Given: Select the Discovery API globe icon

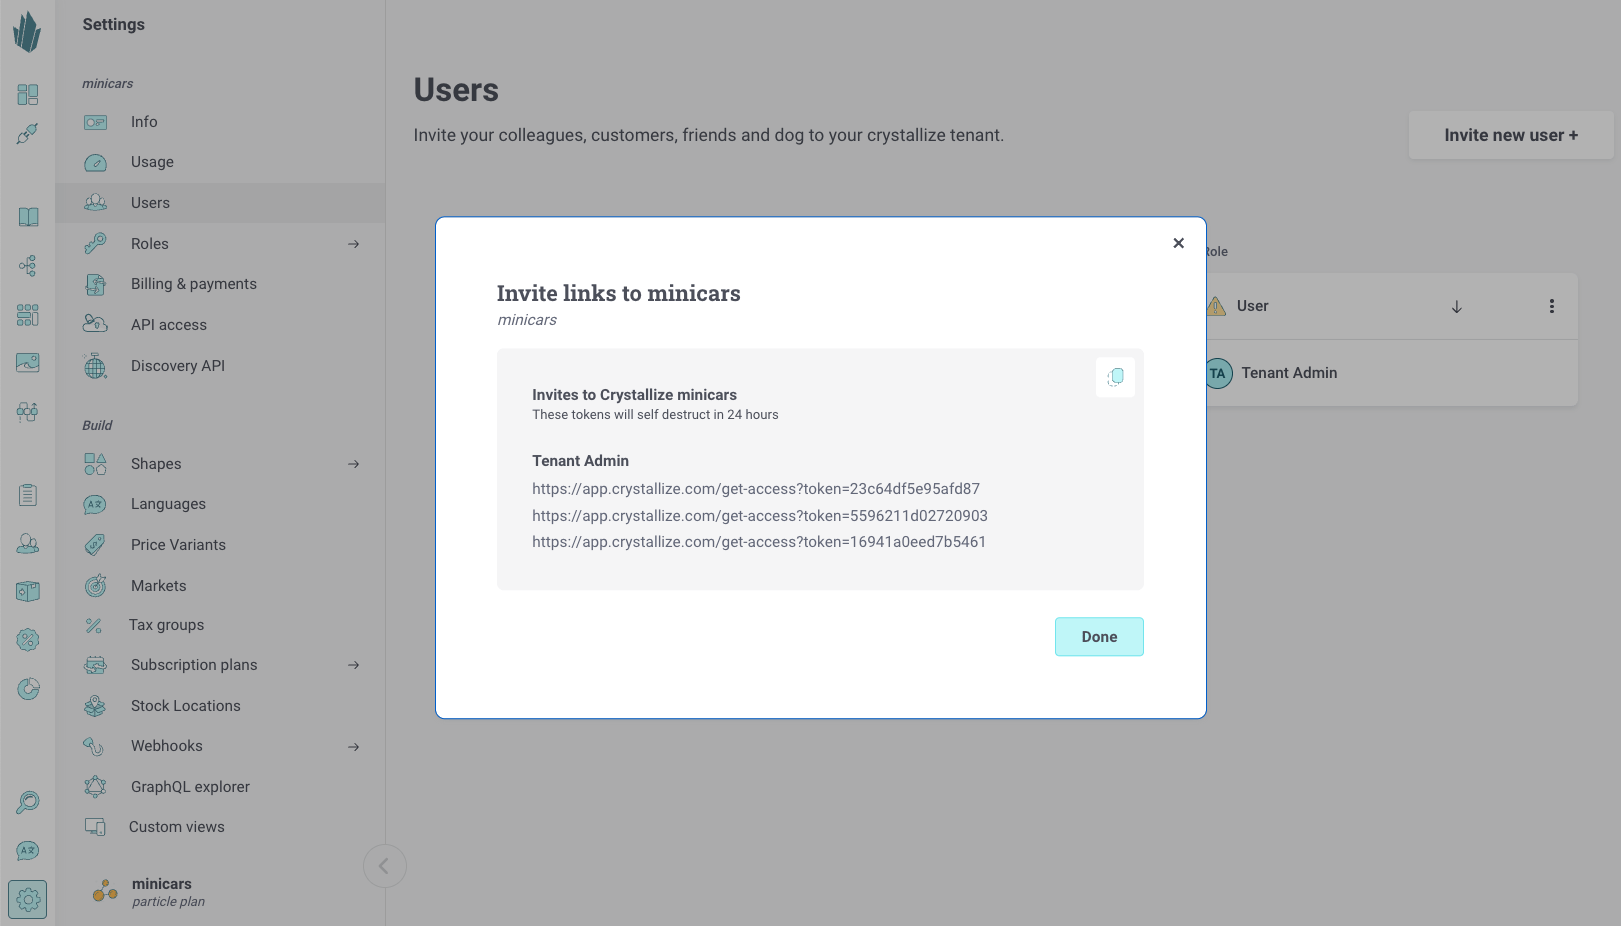Looking at the screenshot, I should 95,366.
